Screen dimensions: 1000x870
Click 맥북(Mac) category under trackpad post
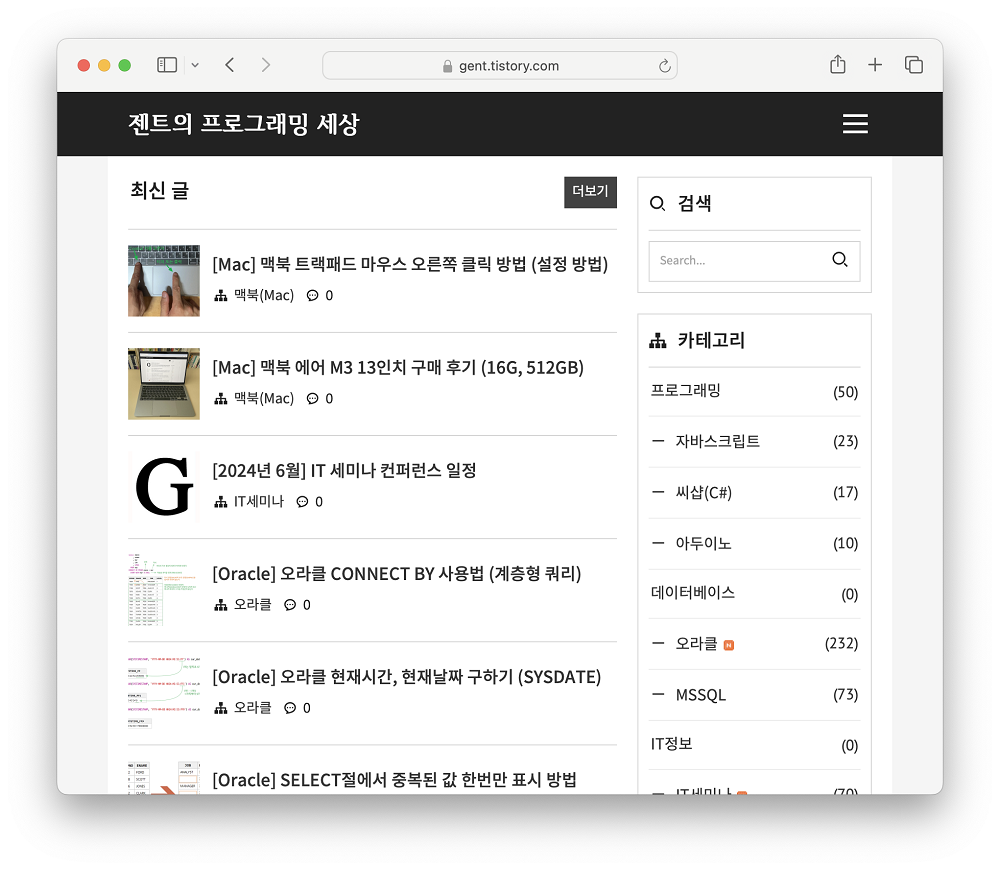[x=264, y=295]
